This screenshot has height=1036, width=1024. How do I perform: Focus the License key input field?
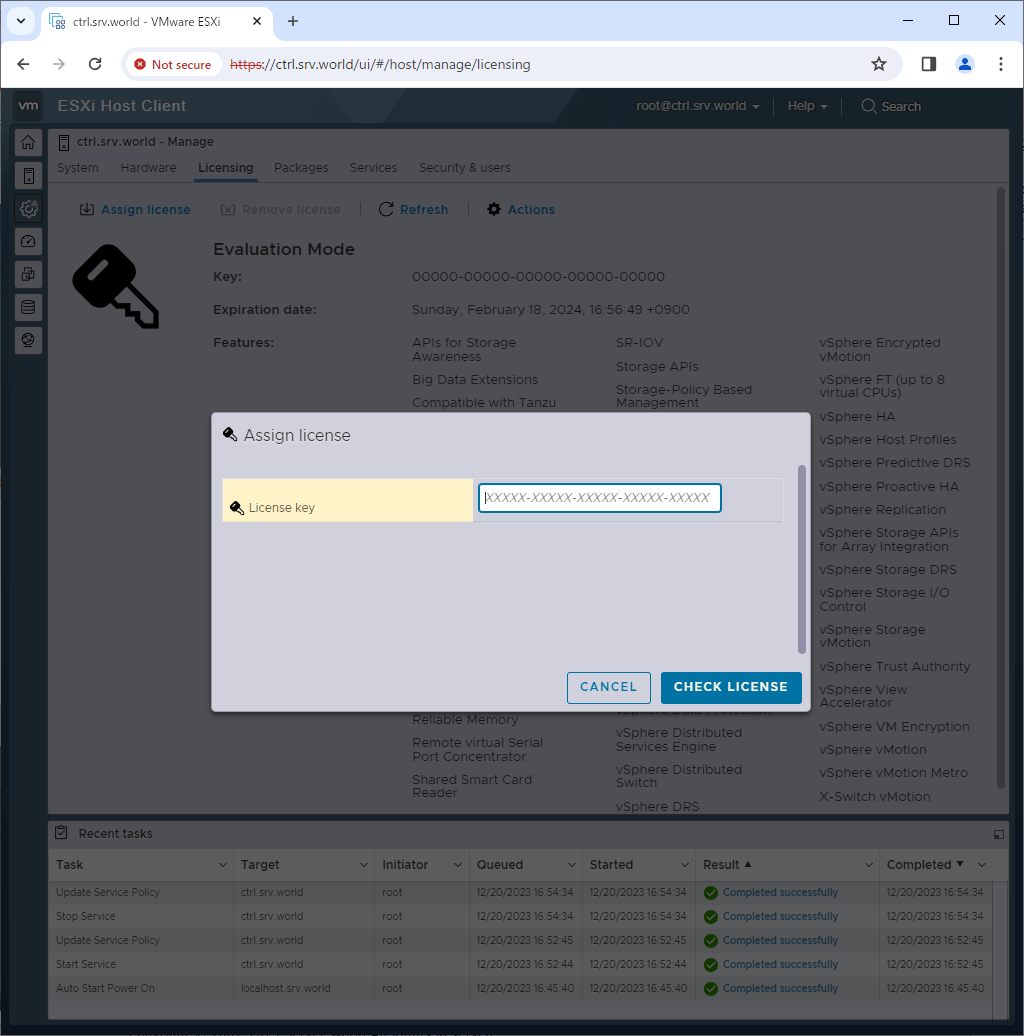tap(599, 497)
